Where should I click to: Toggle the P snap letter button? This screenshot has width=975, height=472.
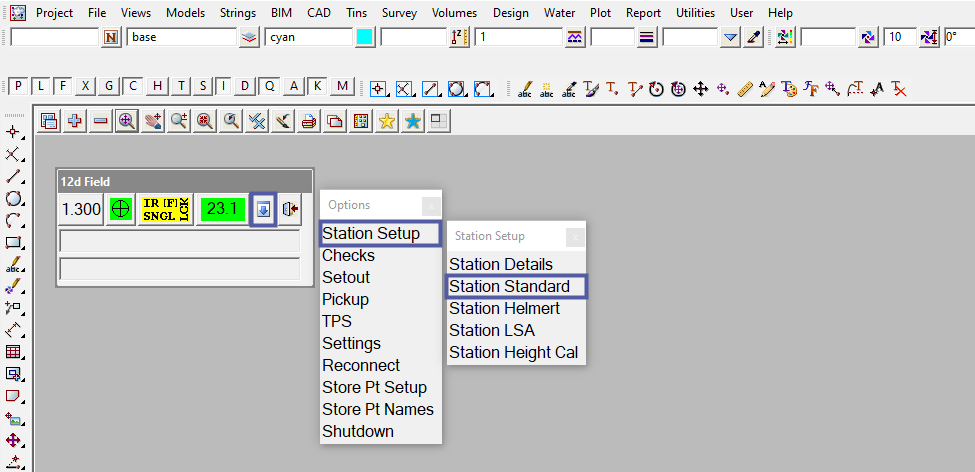click(17, 86)
